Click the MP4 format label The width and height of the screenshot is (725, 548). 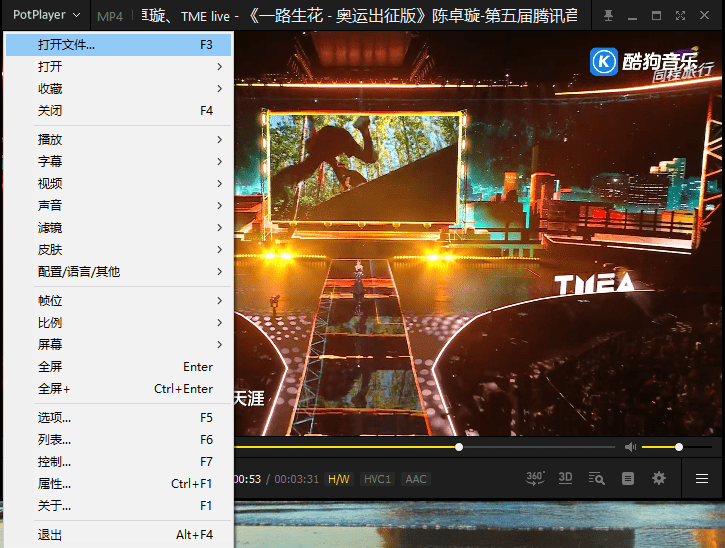110,17
